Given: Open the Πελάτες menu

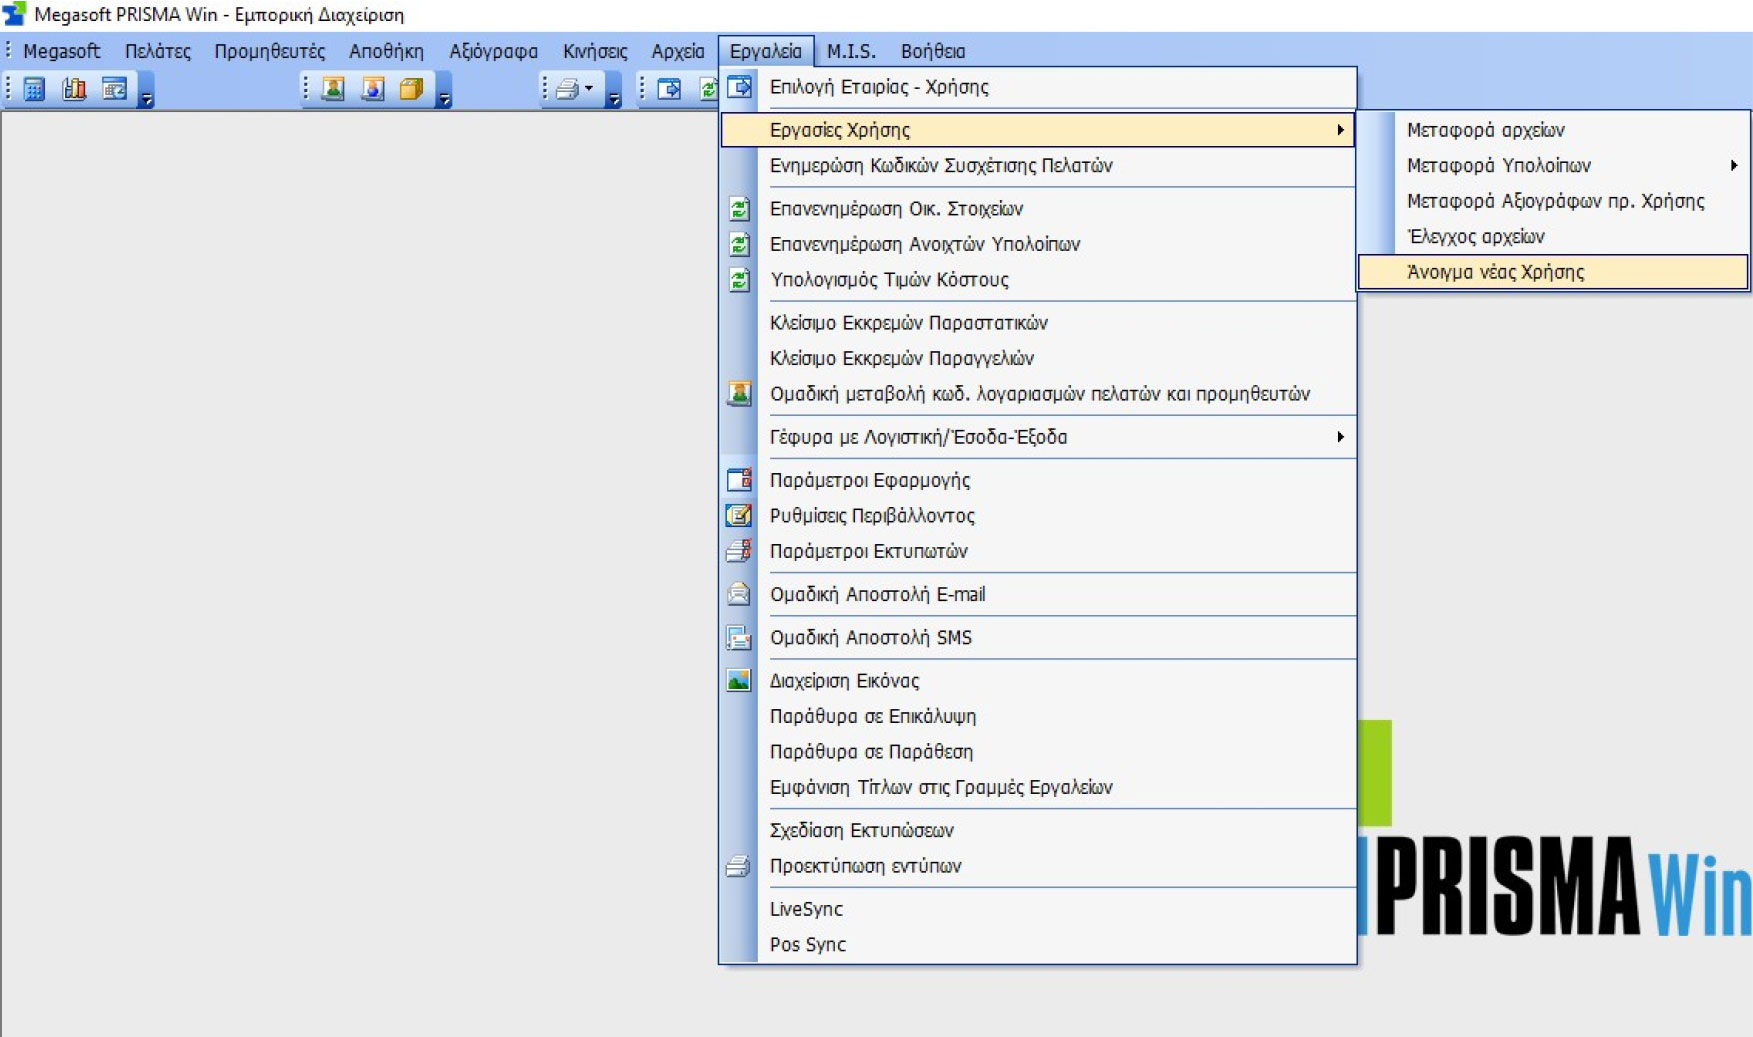Looking at the screenshot, I should 157,51.
